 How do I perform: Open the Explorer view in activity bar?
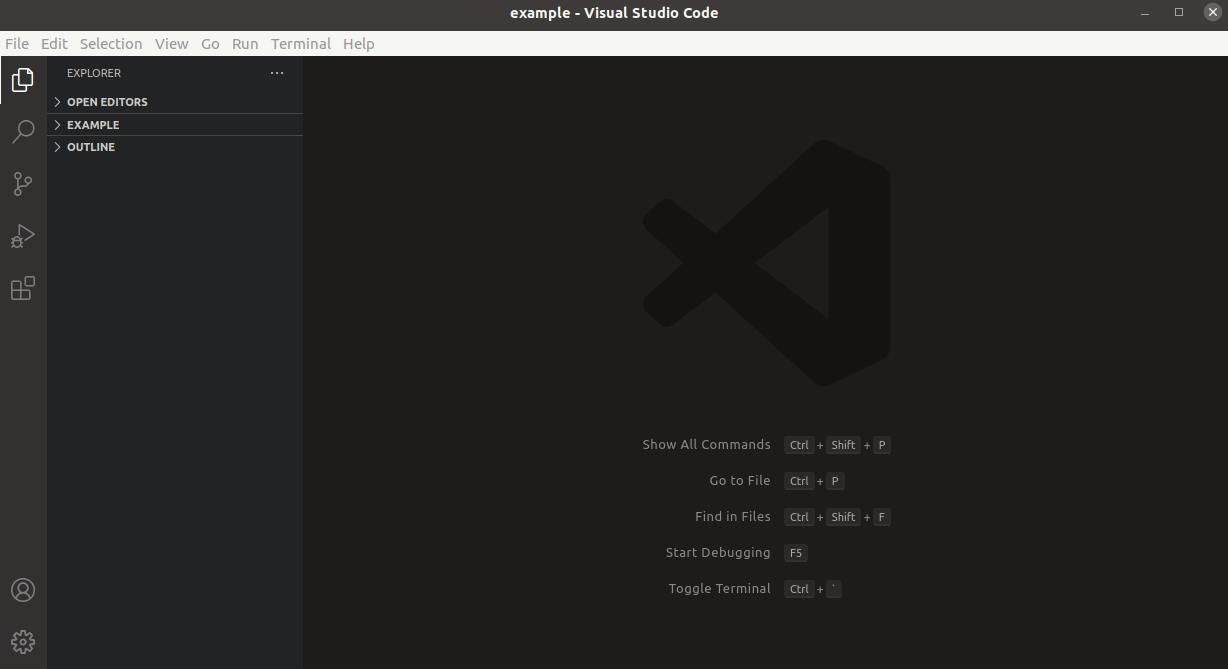[23, 80]
